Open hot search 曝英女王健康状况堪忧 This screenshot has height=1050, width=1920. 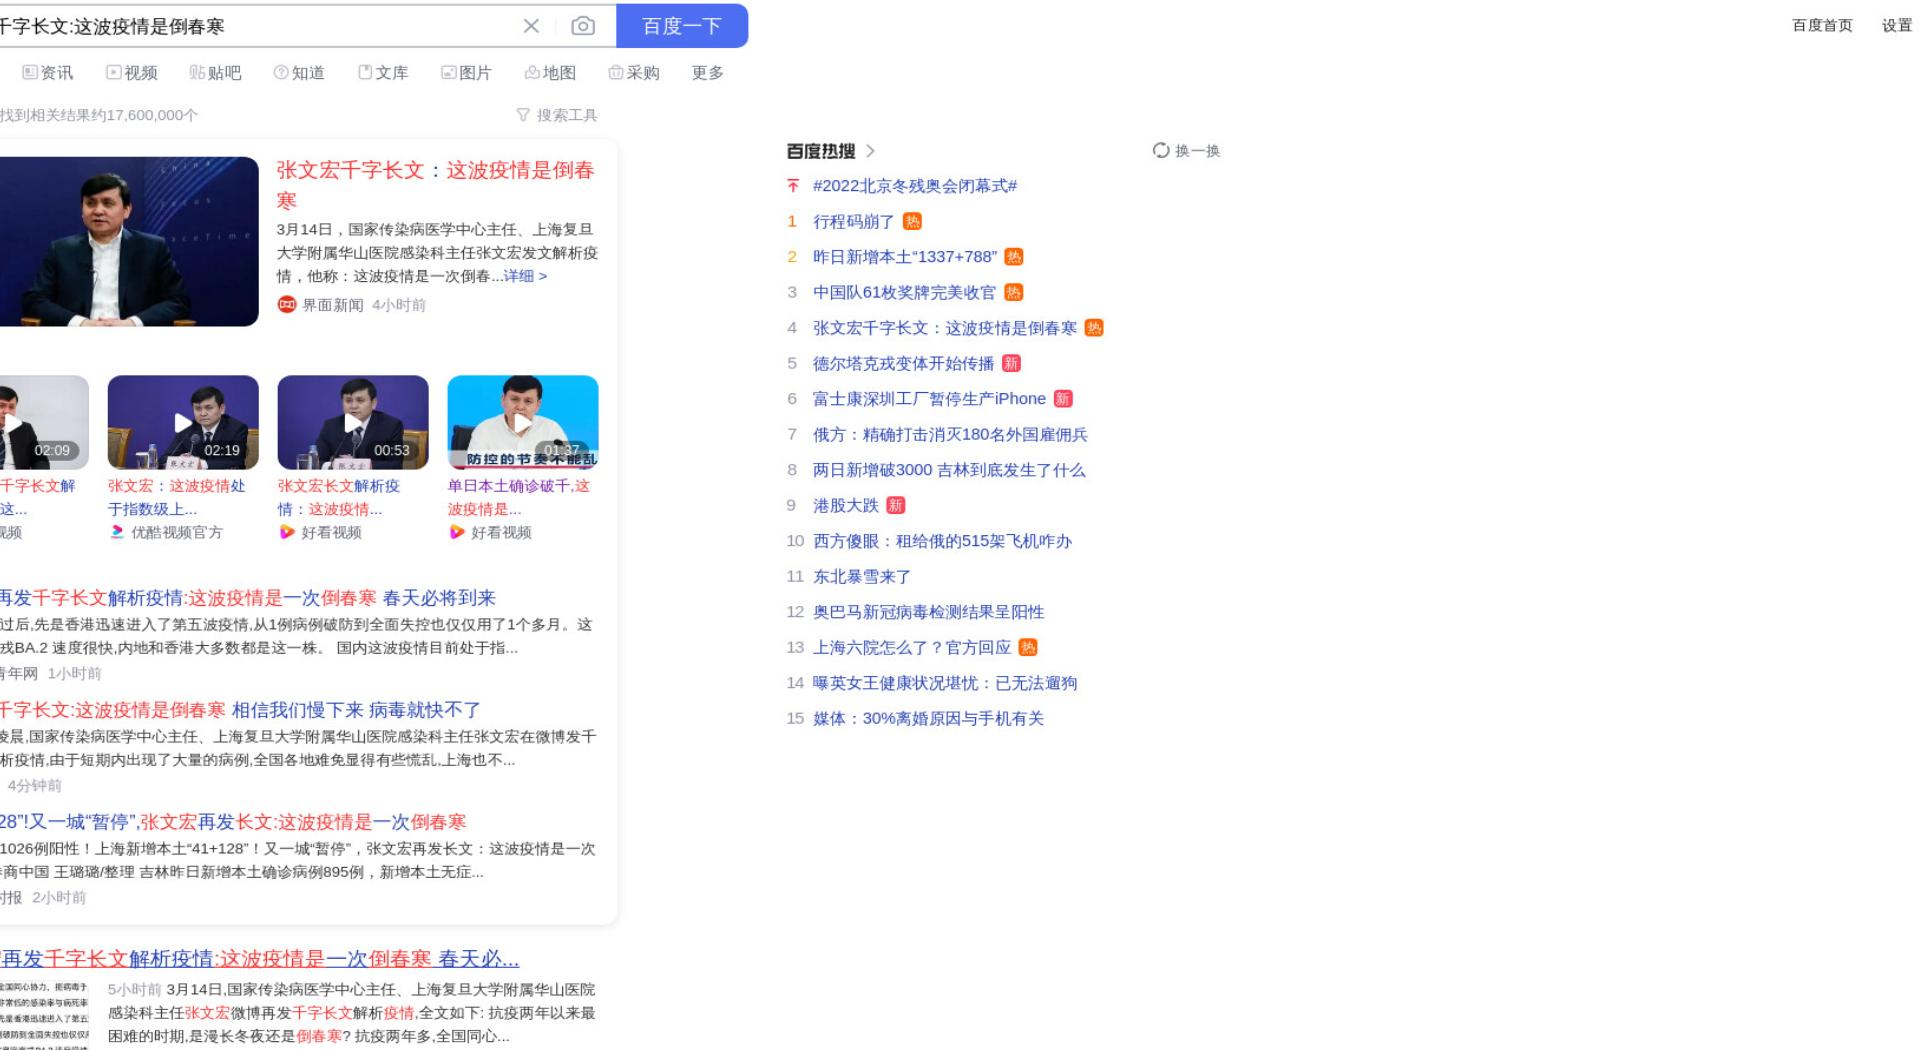945,683
